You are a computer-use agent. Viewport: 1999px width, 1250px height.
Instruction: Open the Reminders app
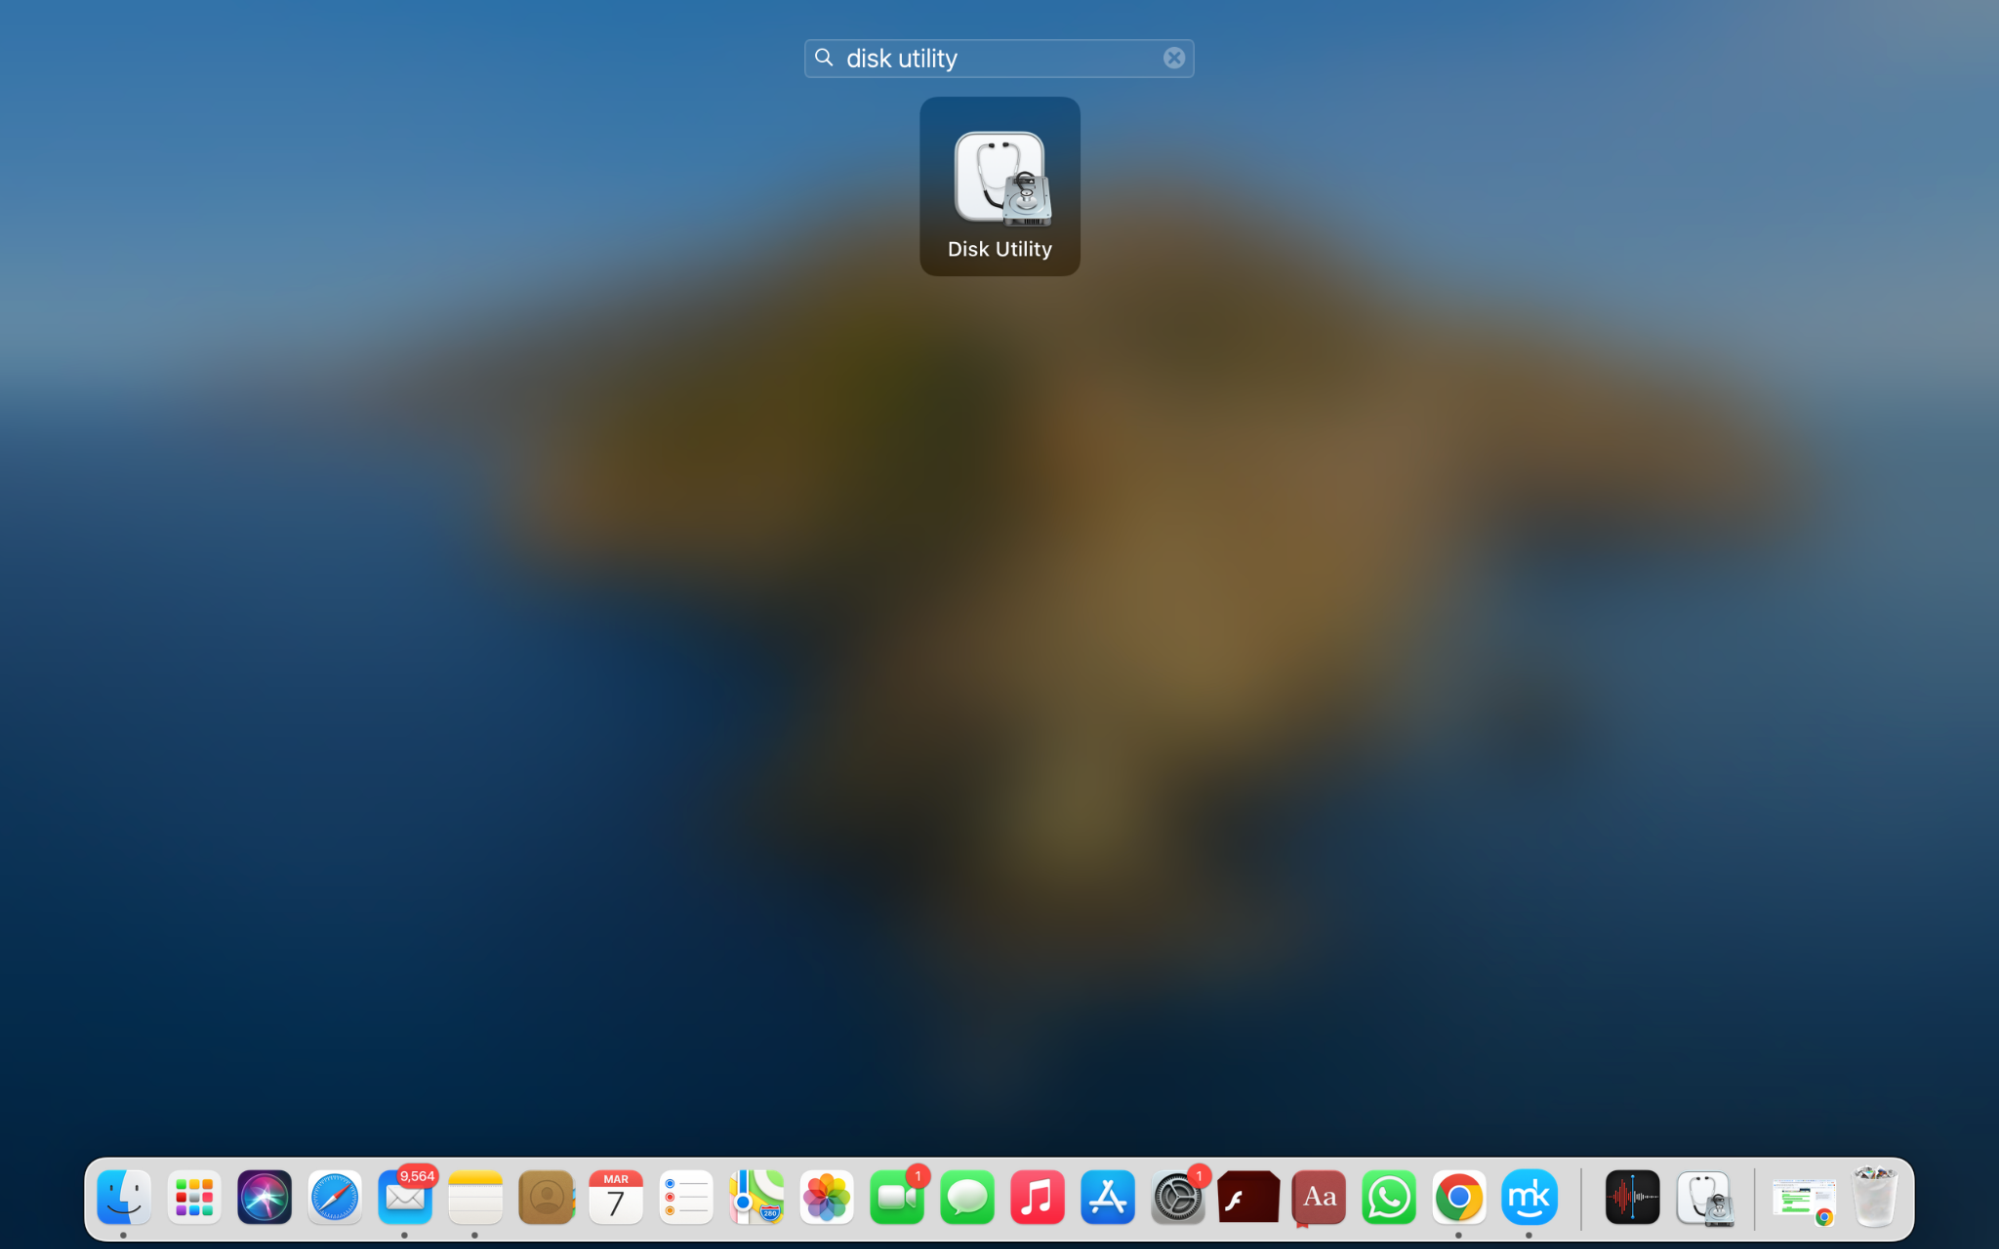tap(687, 1197)
